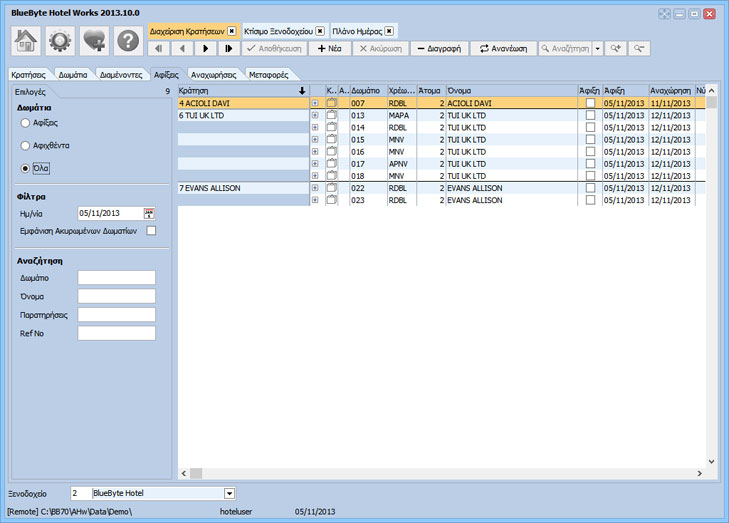Tick Άφιξη checkbox for room 007

pos(590,103)
